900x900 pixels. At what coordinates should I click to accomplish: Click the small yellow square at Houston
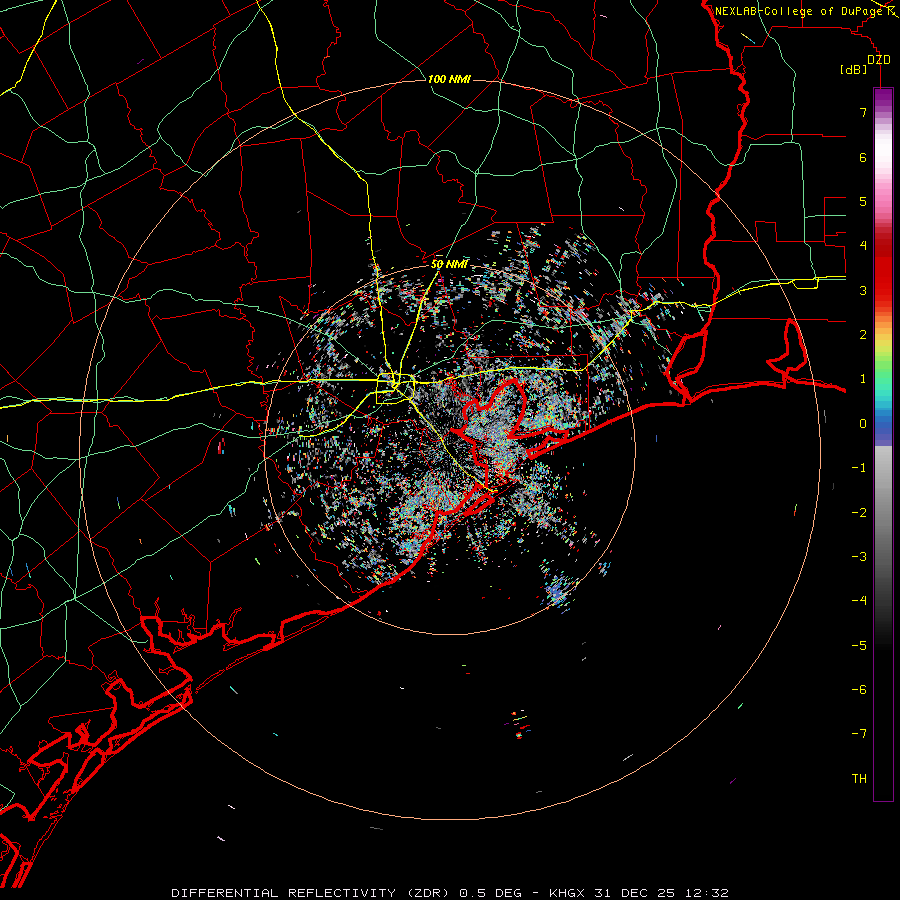coord(395,388)
